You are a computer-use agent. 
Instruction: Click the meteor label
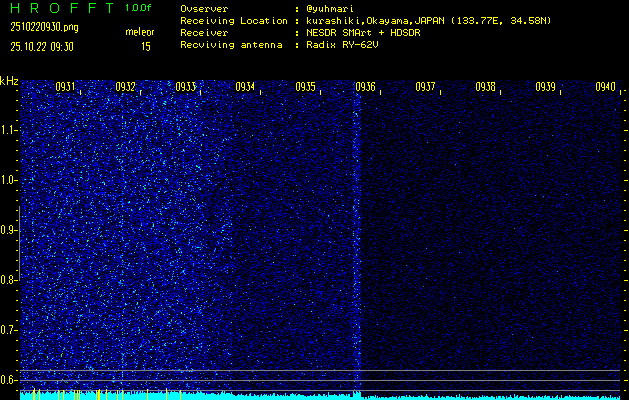(x=140, y=32)
